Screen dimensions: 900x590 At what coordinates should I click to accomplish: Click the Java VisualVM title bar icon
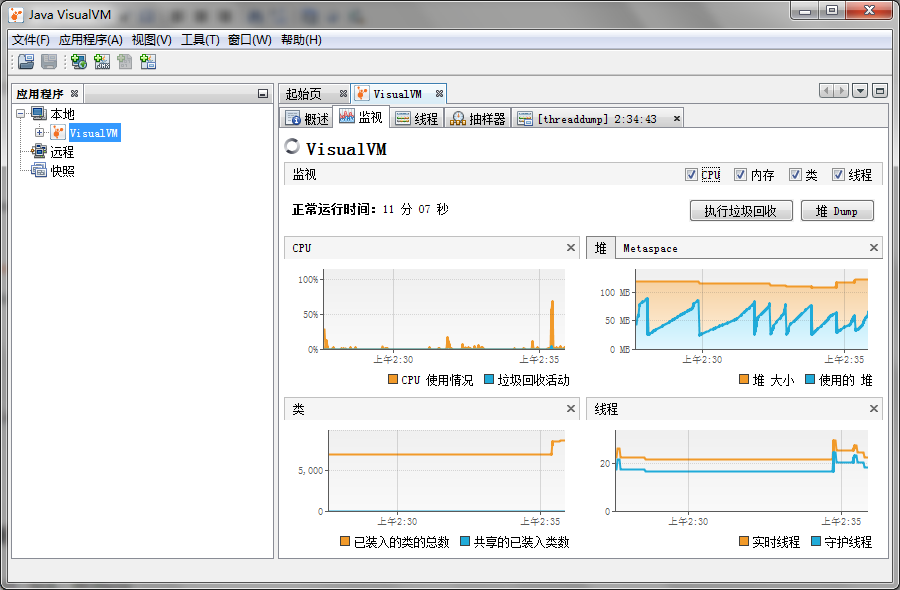pos(17,14)
